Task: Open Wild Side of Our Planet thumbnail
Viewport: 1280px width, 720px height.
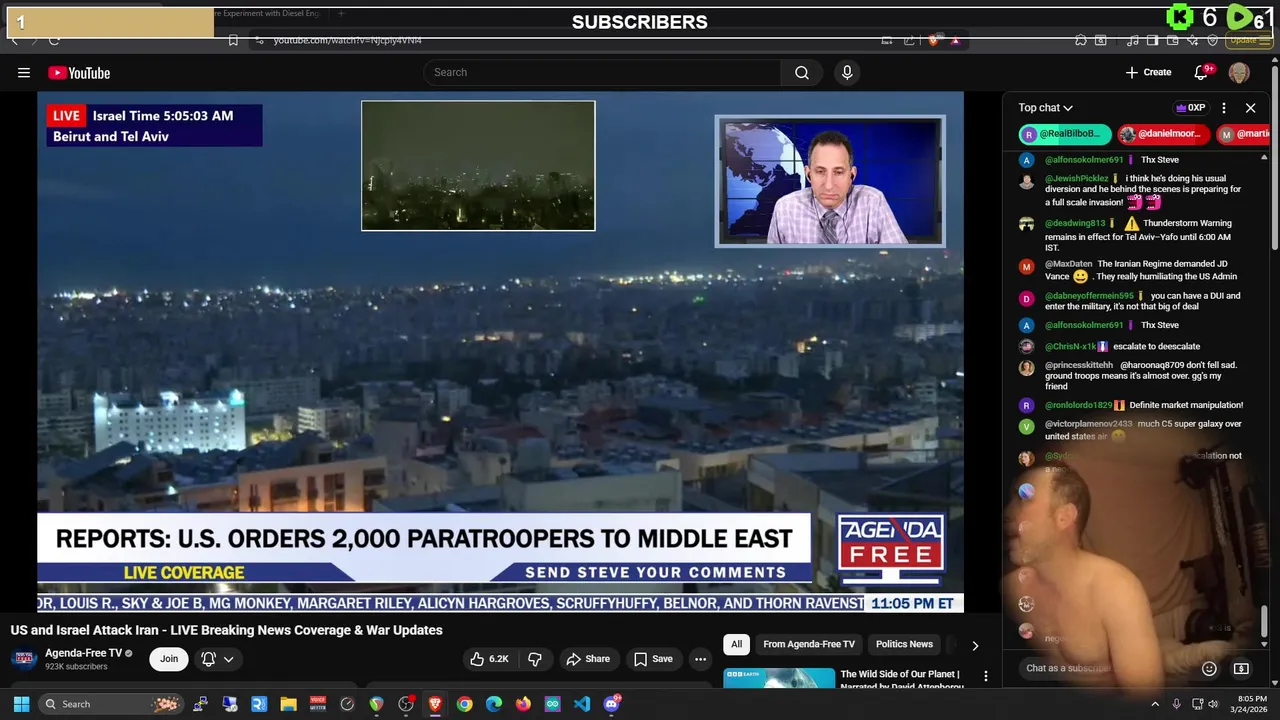Action: pyautogui.click(x=779, y=678)
